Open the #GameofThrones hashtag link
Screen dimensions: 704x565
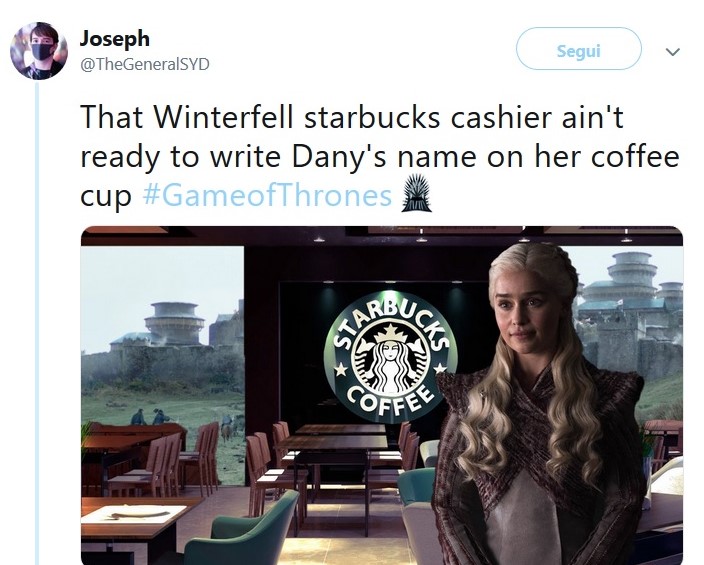[268, 196]
